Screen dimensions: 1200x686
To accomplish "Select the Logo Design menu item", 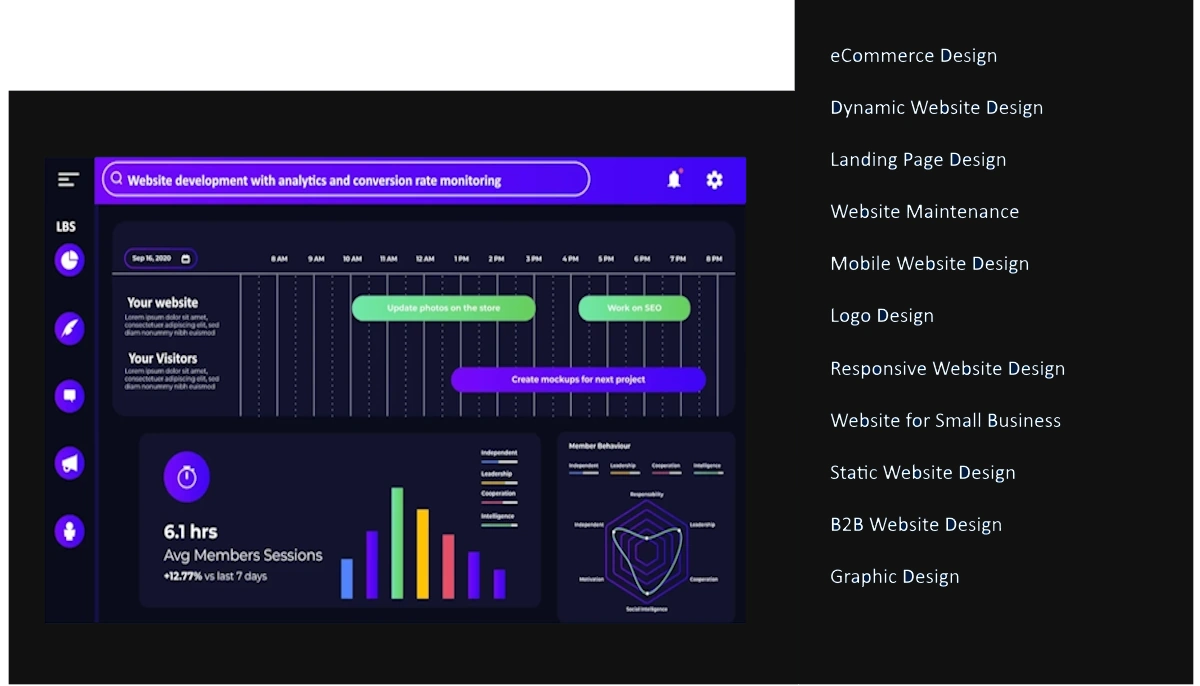I will pyautogui.click(x=882, y=316).
